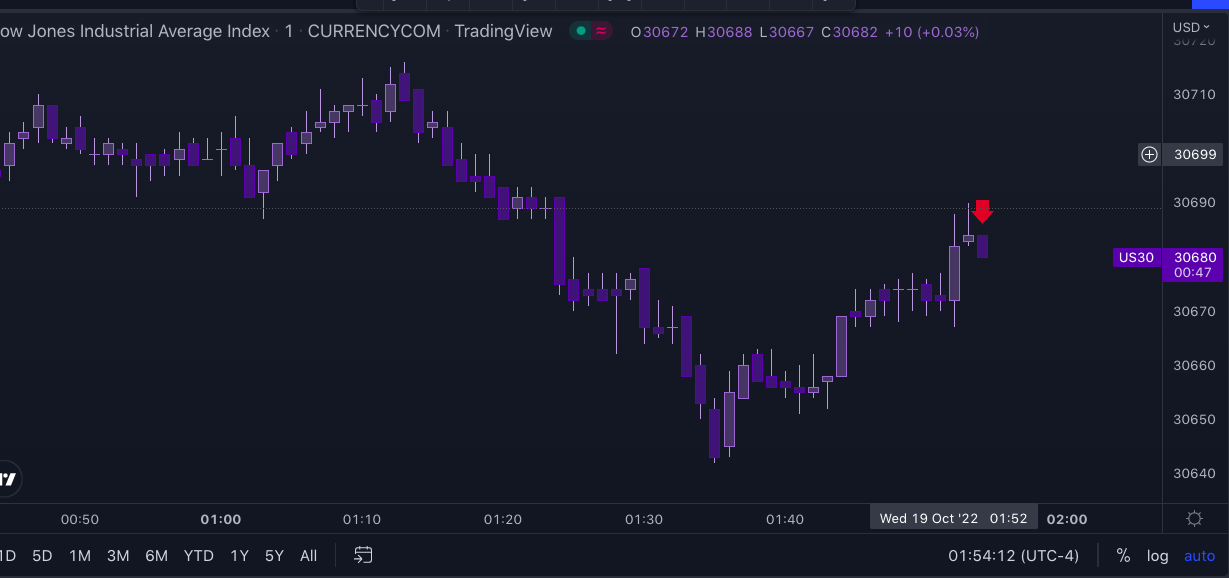Select the YTD range tab

click(x=198, y=555)
